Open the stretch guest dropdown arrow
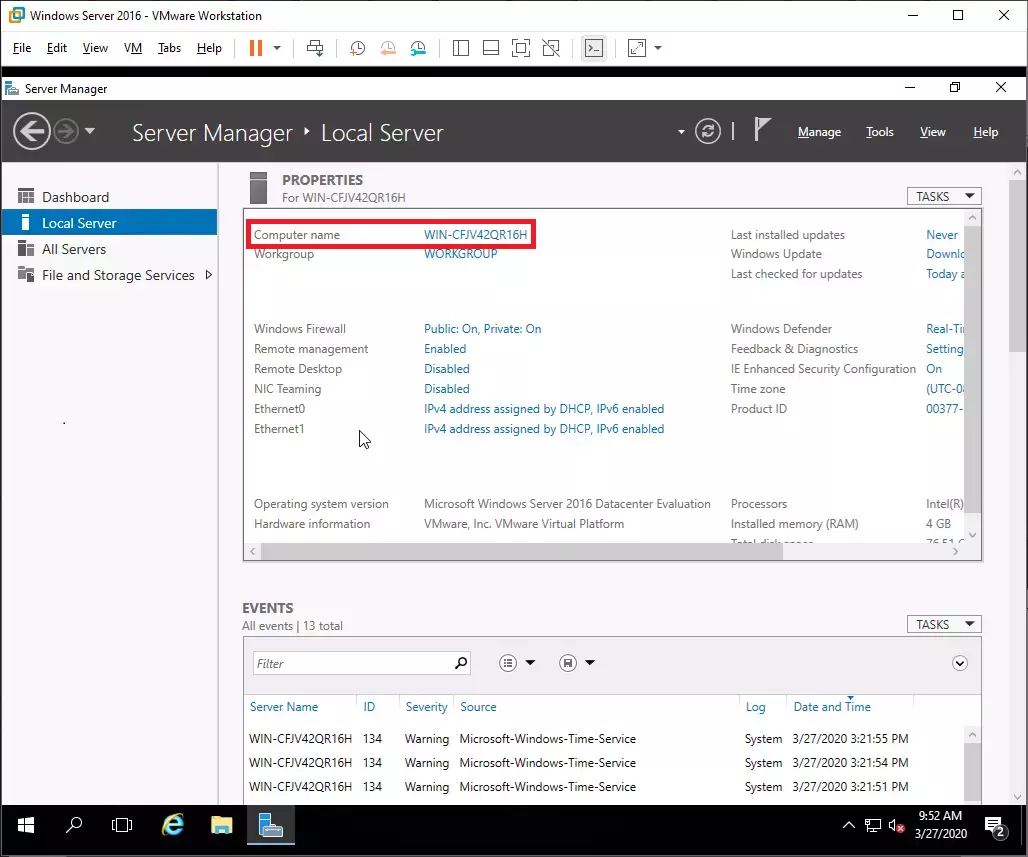This screenshot has width=1028, height=857. click(x=658, y=48)
